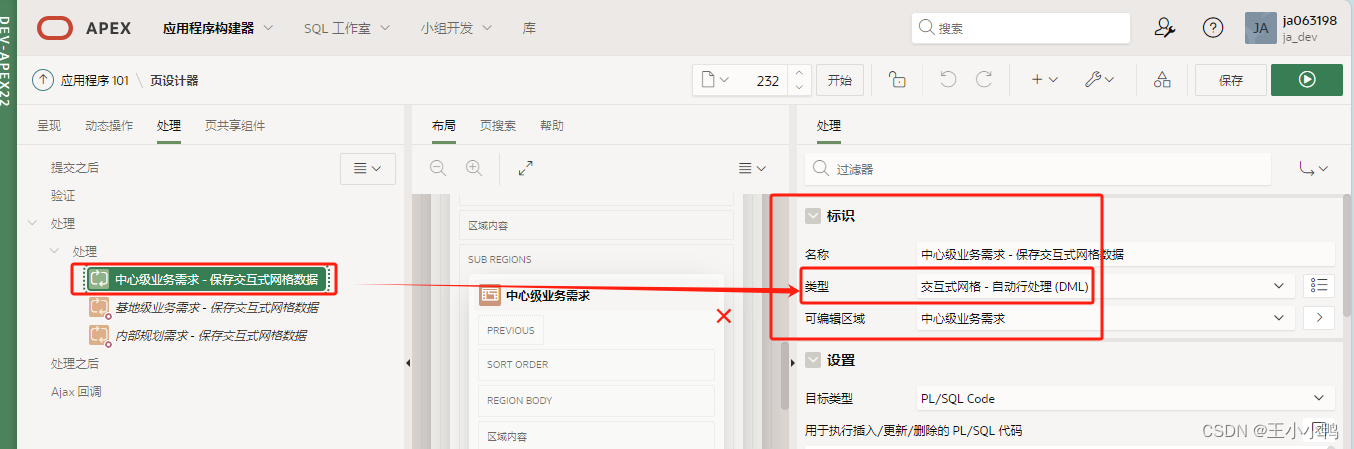Open the create plus menu

pos(1045,80)
